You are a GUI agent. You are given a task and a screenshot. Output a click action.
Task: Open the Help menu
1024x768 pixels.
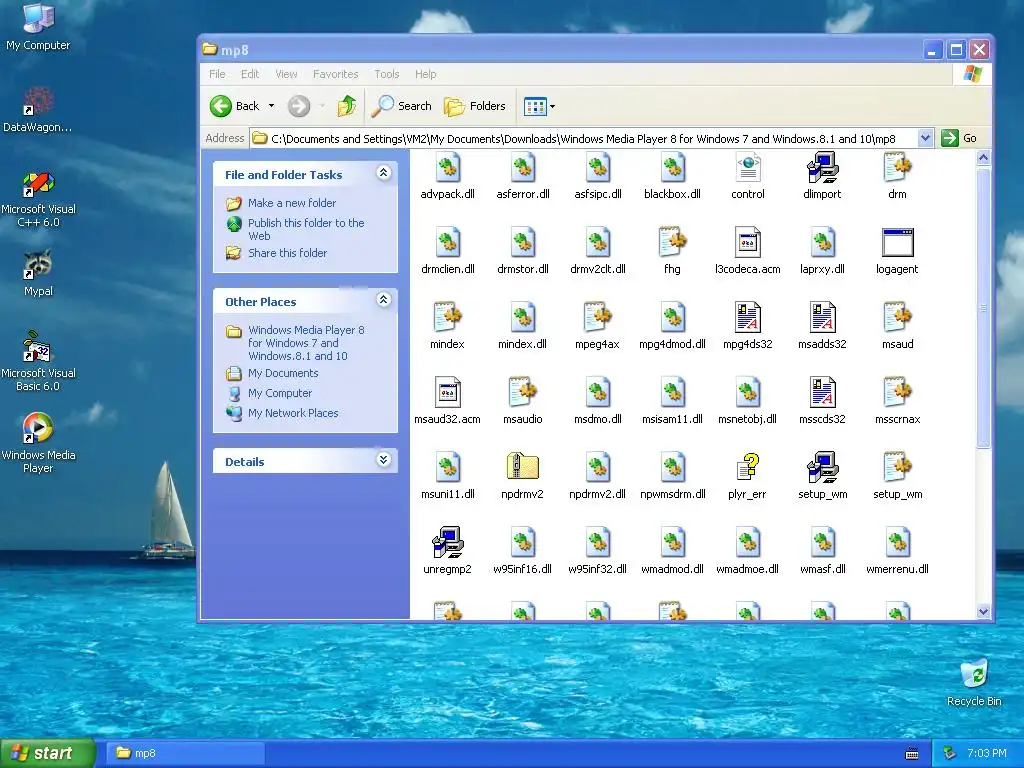click(x=425, y=74)
